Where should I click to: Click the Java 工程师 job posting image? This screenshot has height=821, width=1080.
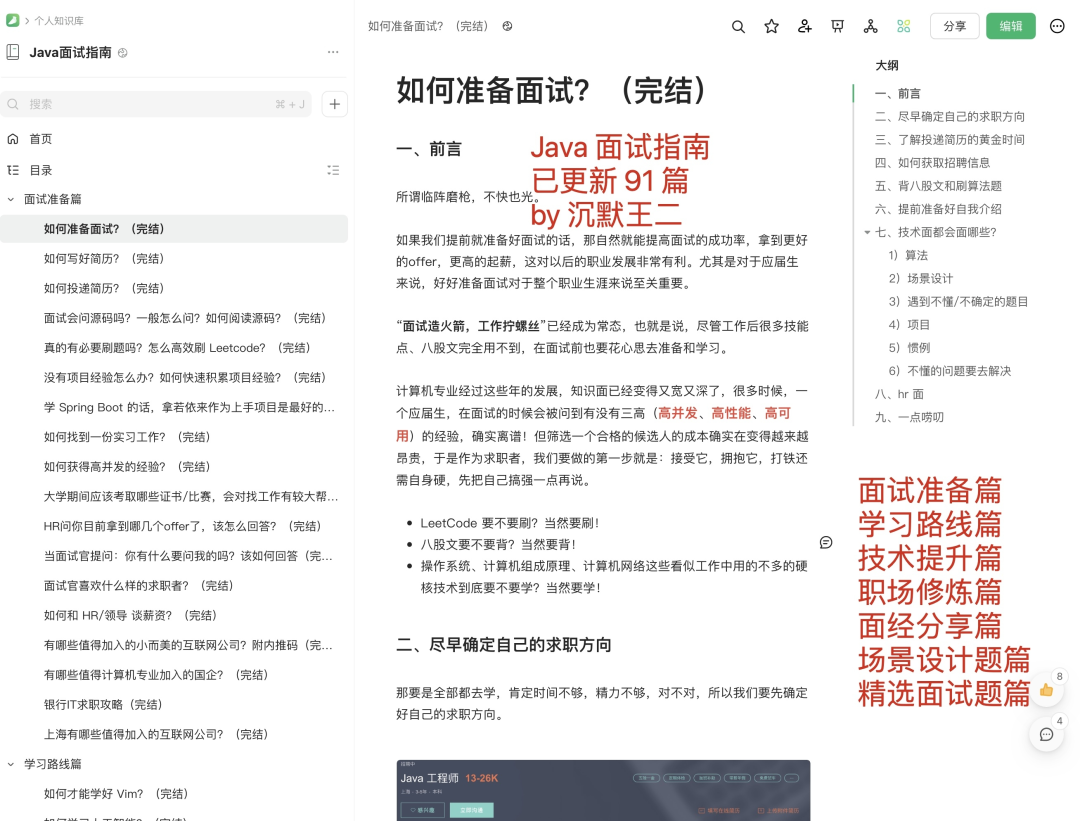603,790
